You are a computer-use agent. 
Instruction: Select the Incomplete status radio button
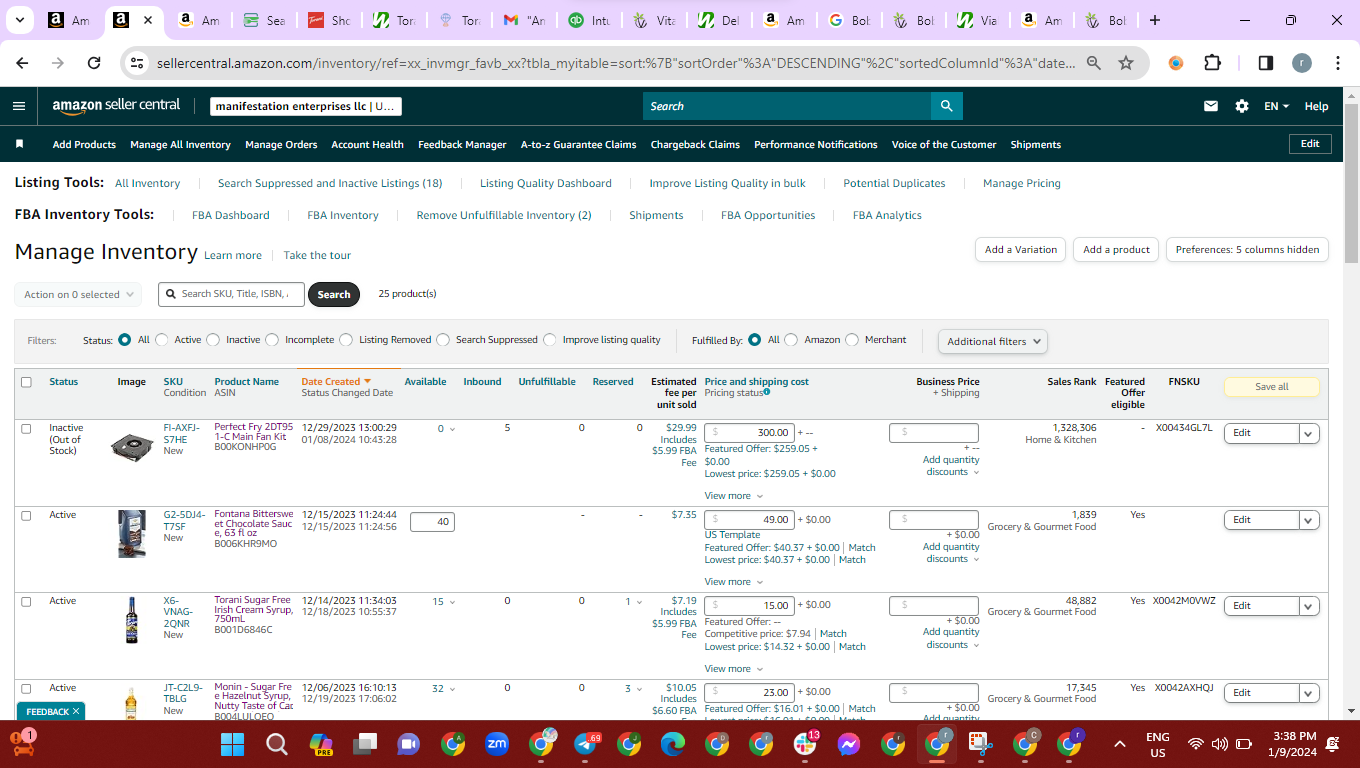point(272,340)
